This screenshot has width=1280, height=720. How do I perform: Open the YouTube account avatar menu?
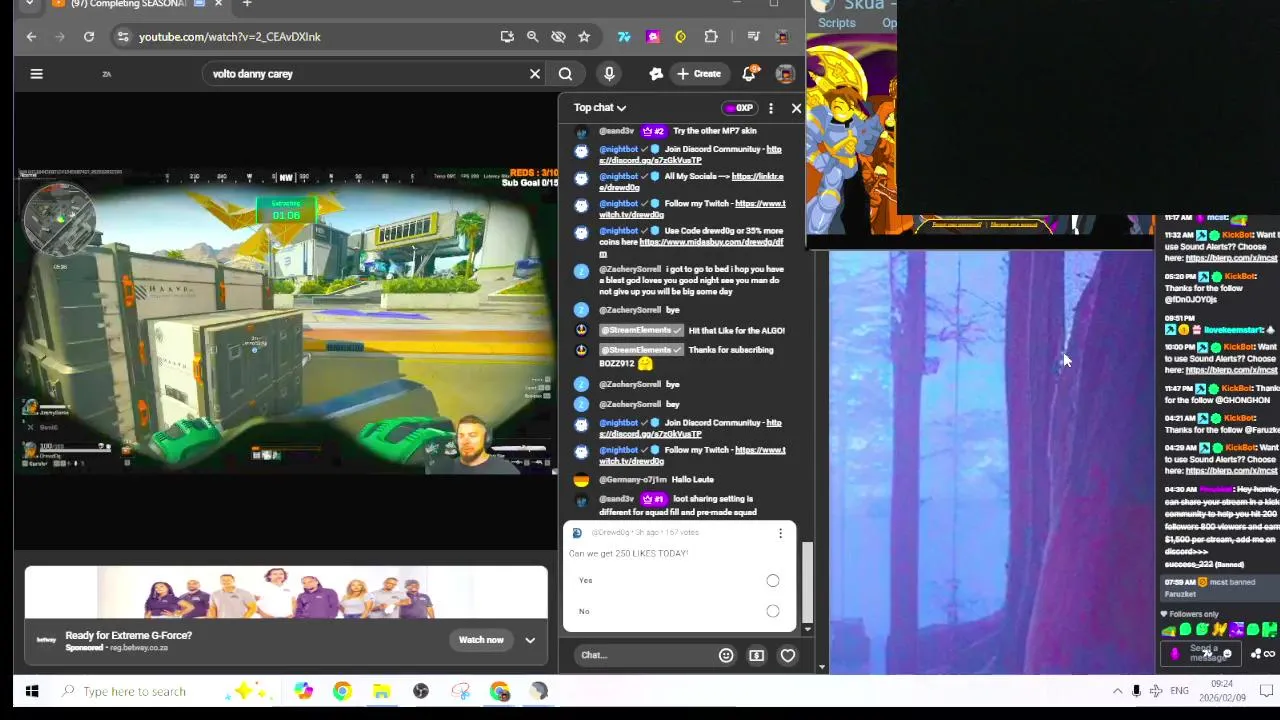point(786,74)
